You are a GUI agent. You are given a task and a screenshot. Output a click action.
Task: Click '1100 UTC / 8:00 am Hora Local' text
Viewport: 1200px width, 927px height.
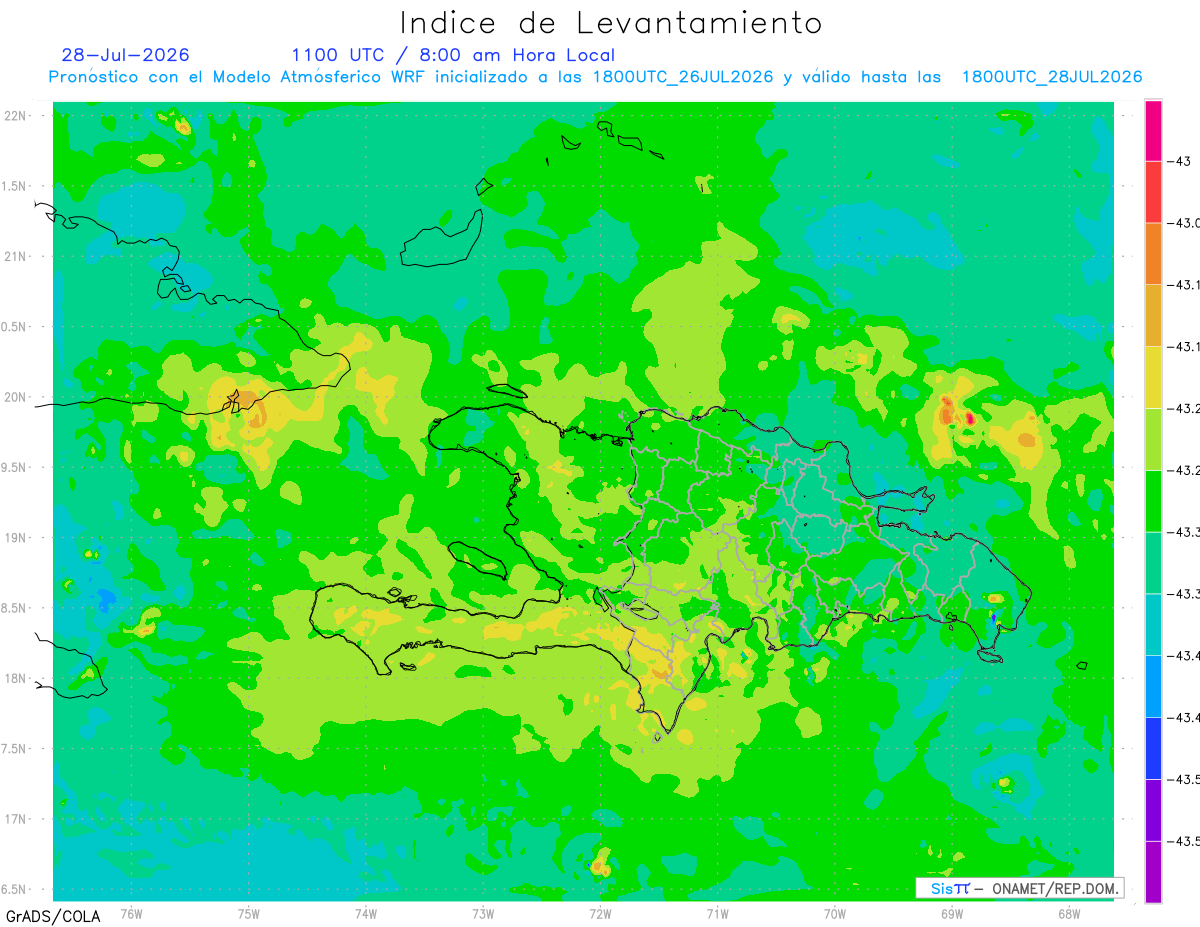[453, 55]
